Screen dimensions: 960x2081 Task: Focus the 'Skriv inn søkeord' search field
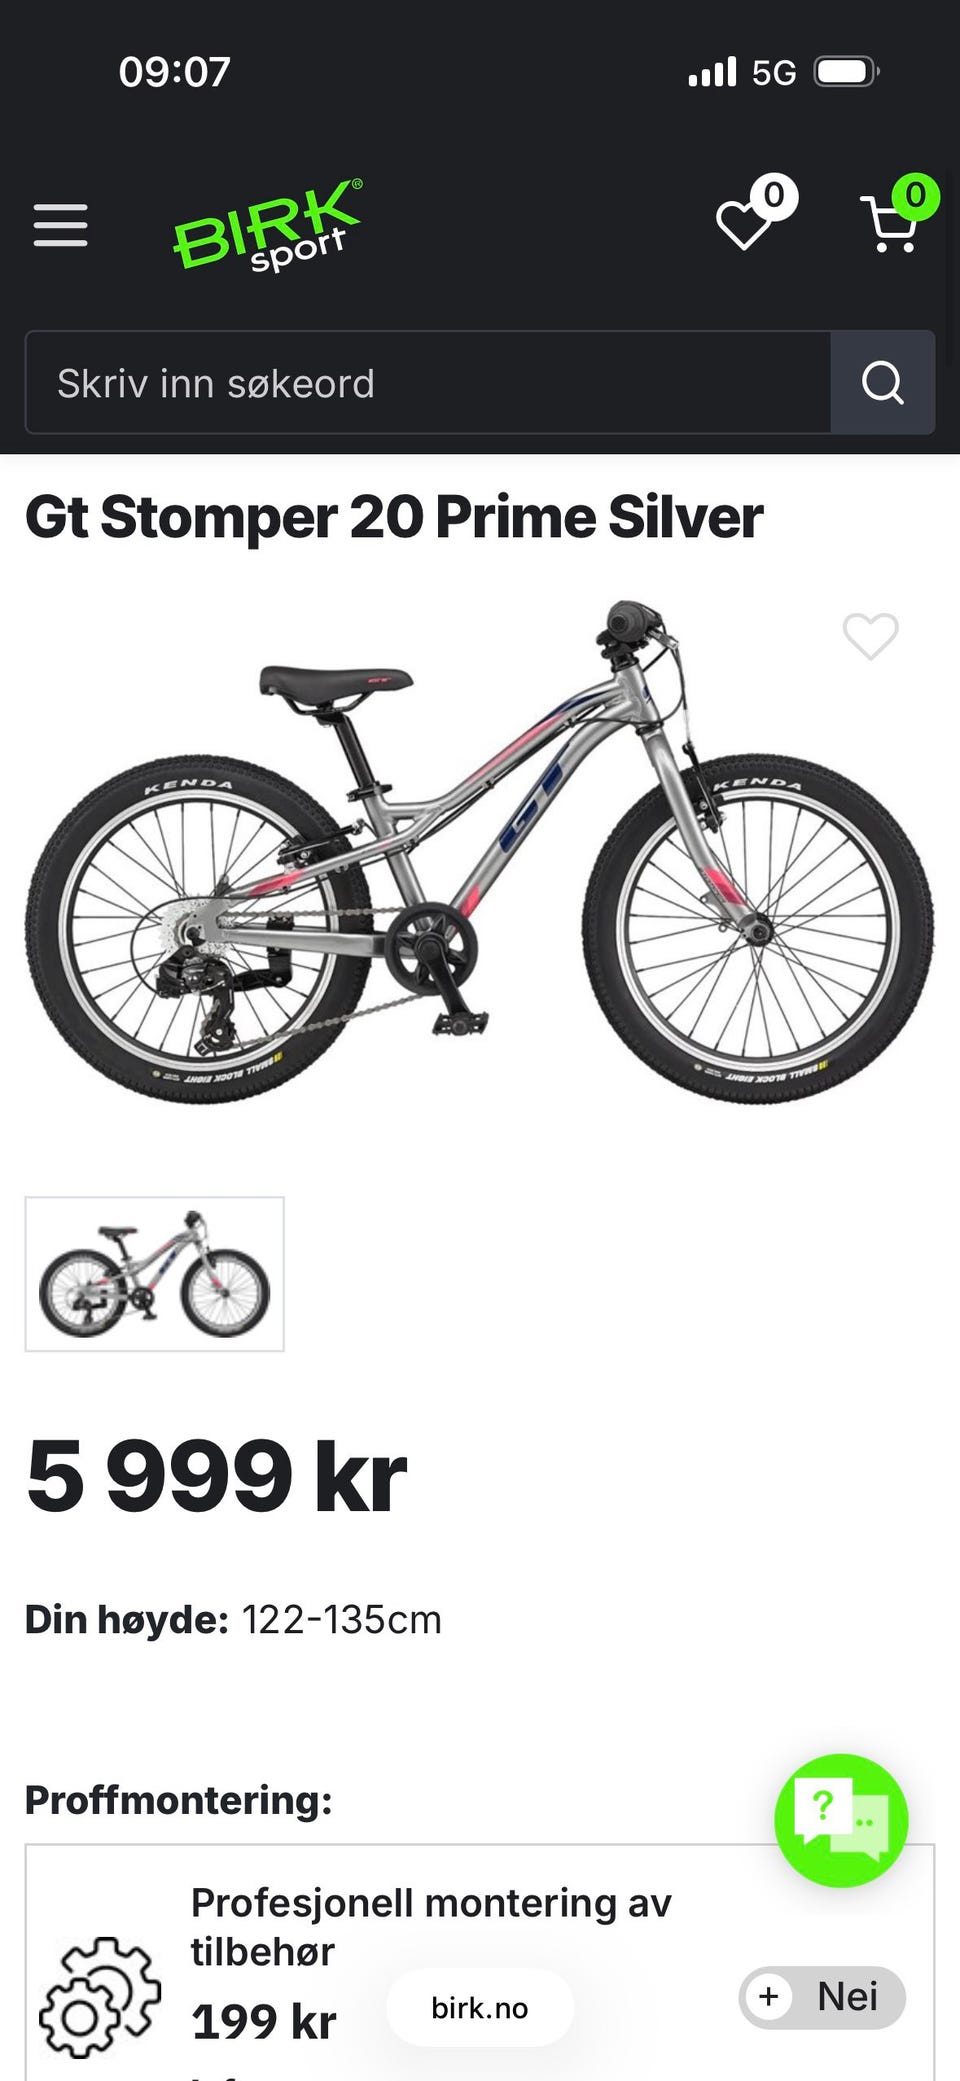(428, 383)
